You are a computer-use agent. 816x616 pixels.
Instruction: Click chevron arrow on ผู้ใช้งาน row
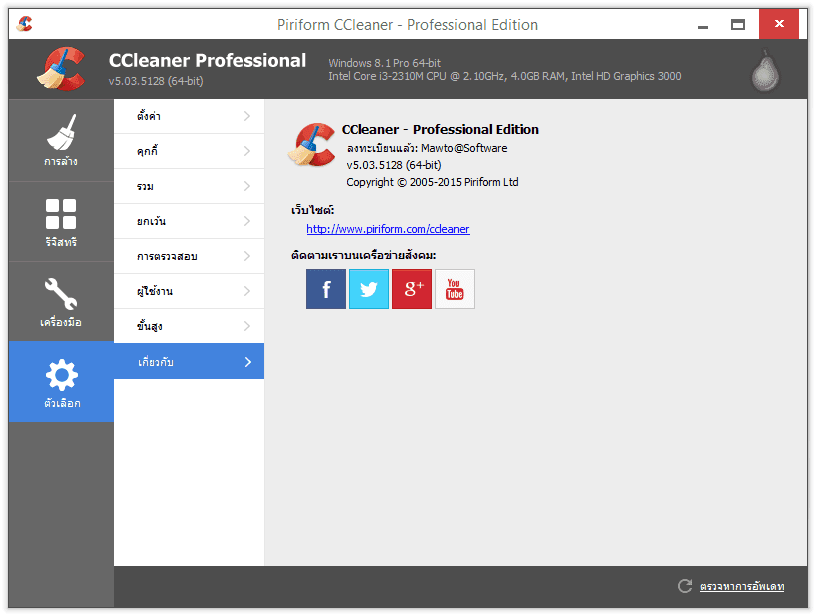[247, 291]
